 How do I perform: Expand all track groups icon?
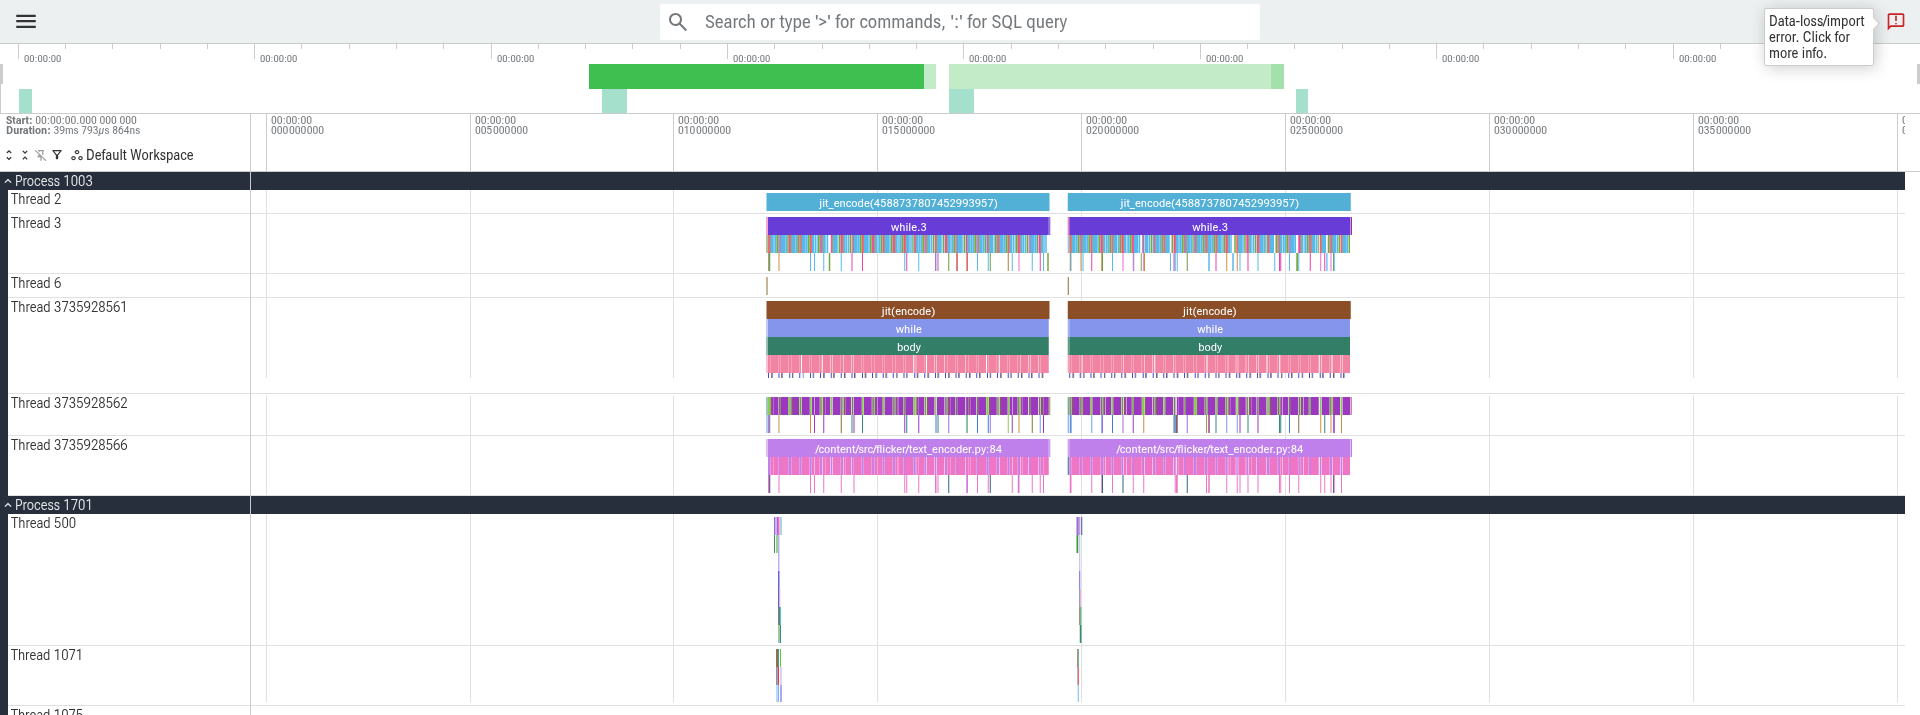(9, 155)
